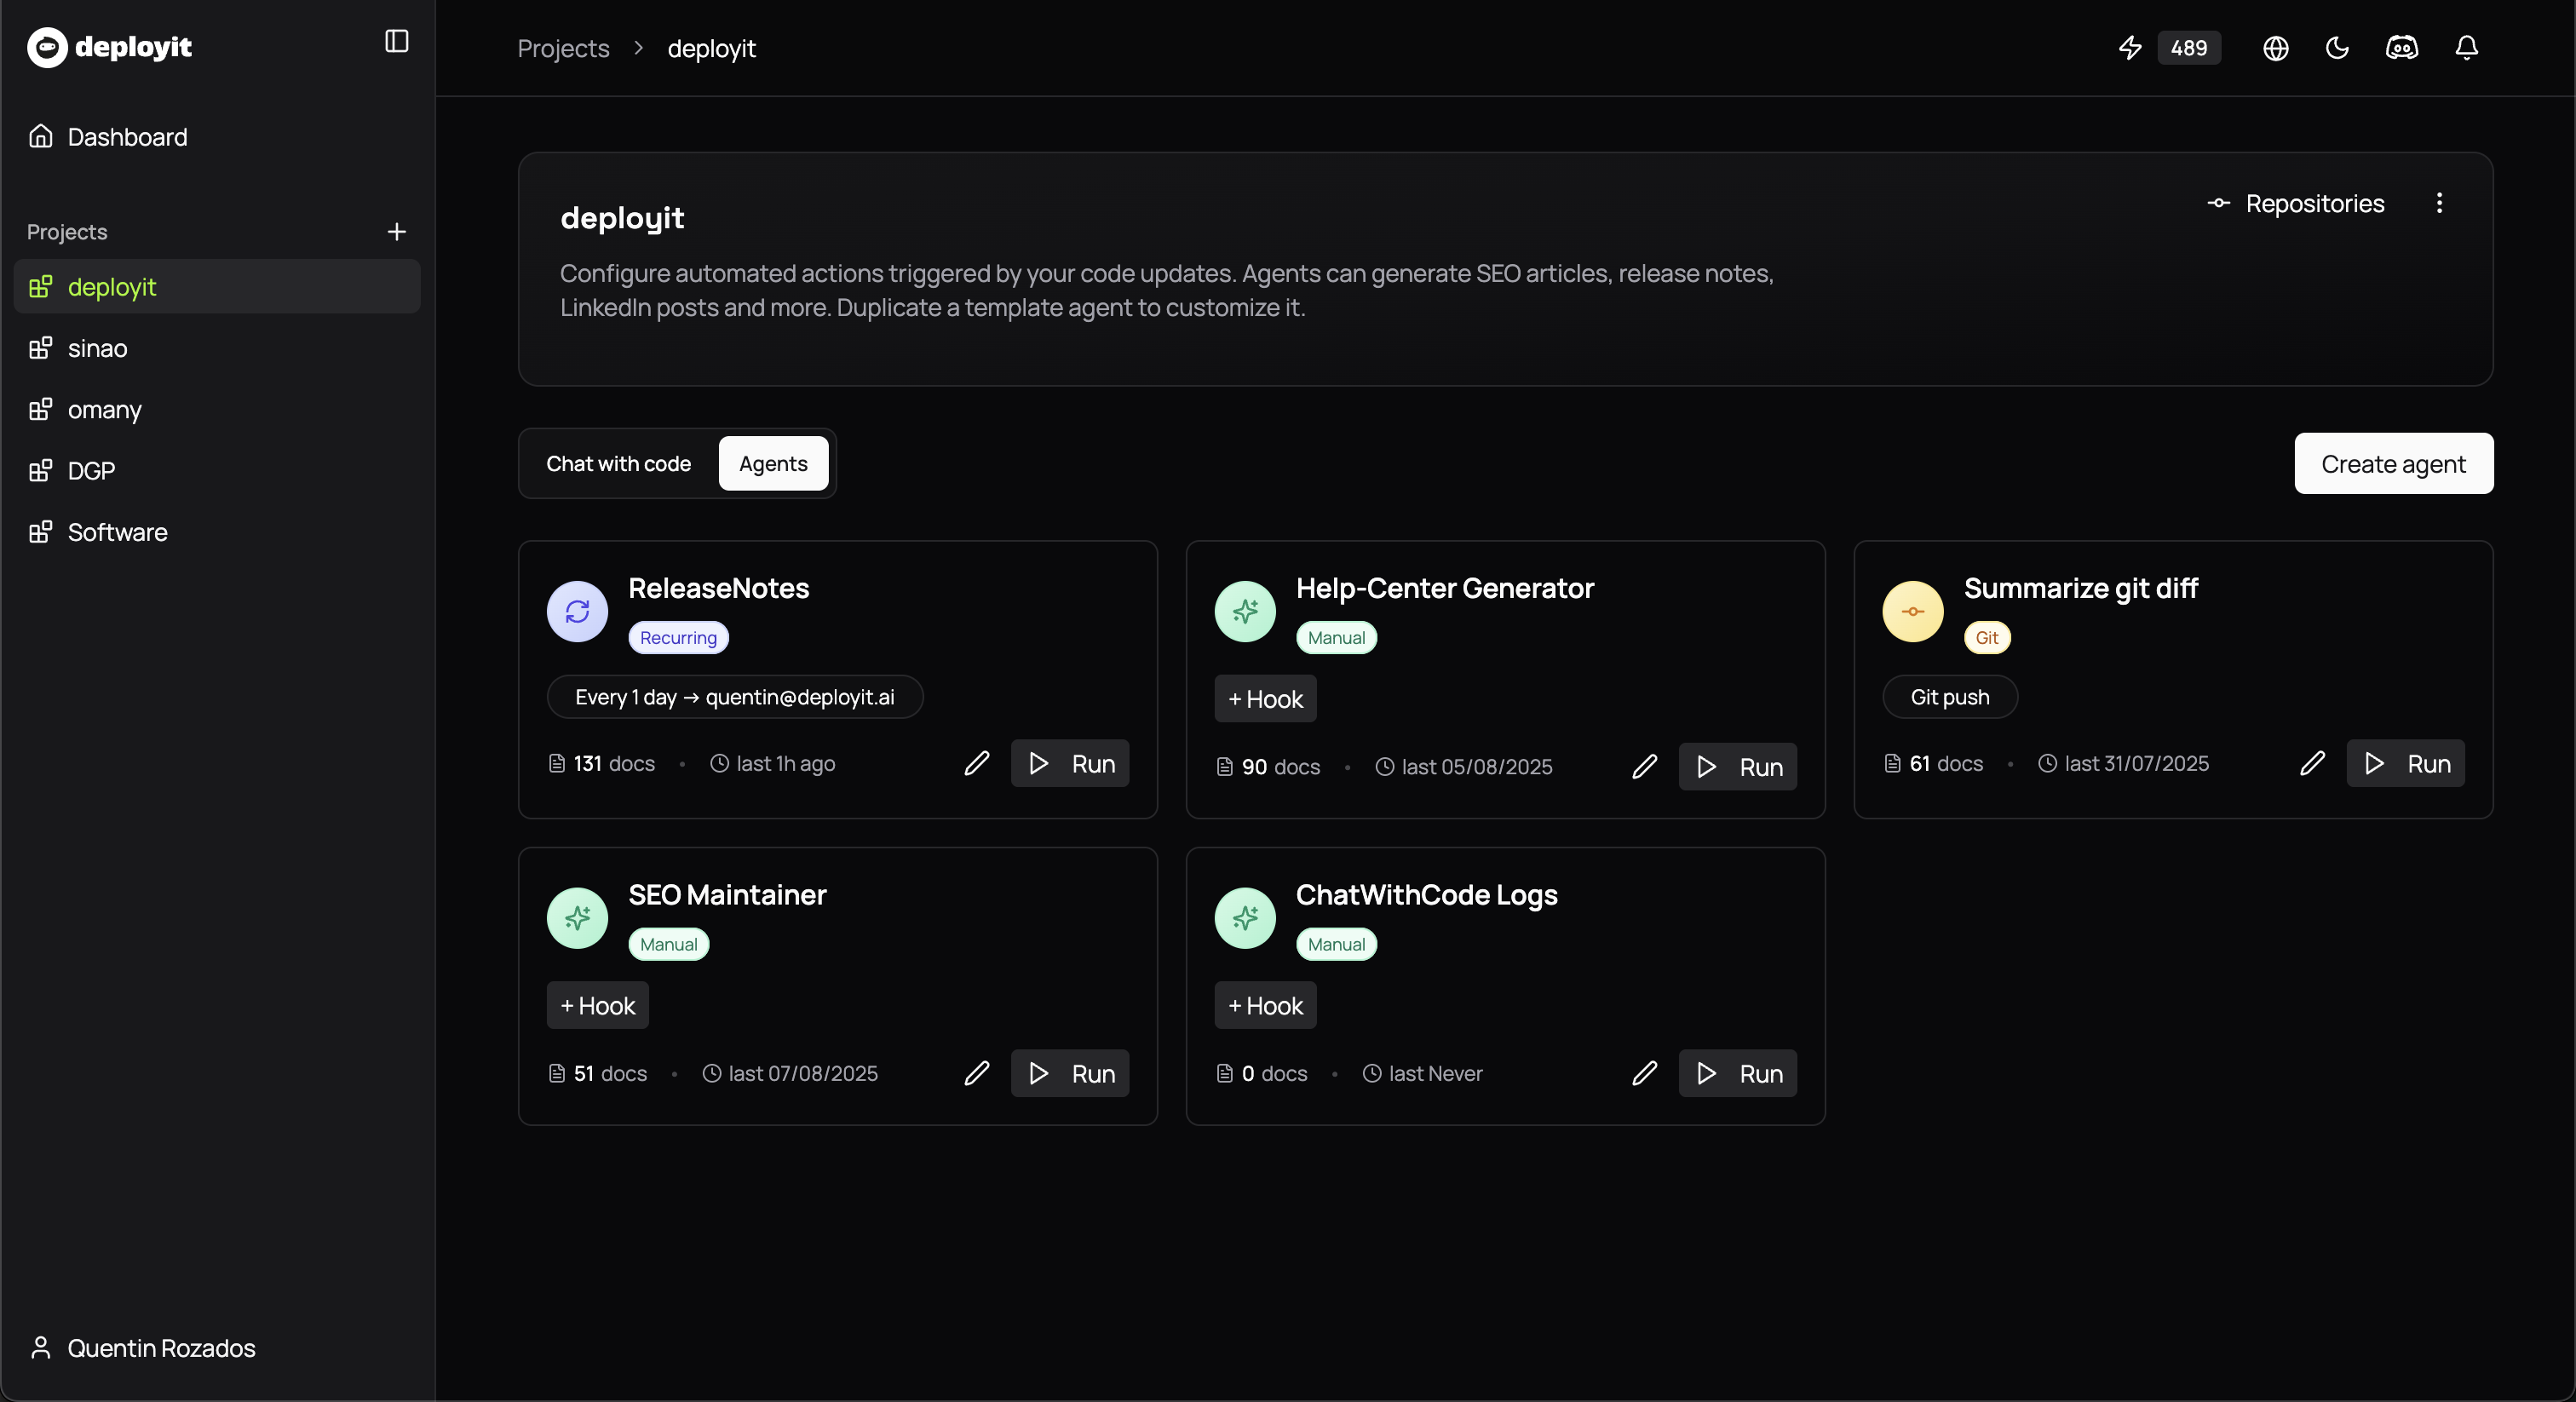Edit Summarize git diff agent pencil

click(x=2312, y=764)
